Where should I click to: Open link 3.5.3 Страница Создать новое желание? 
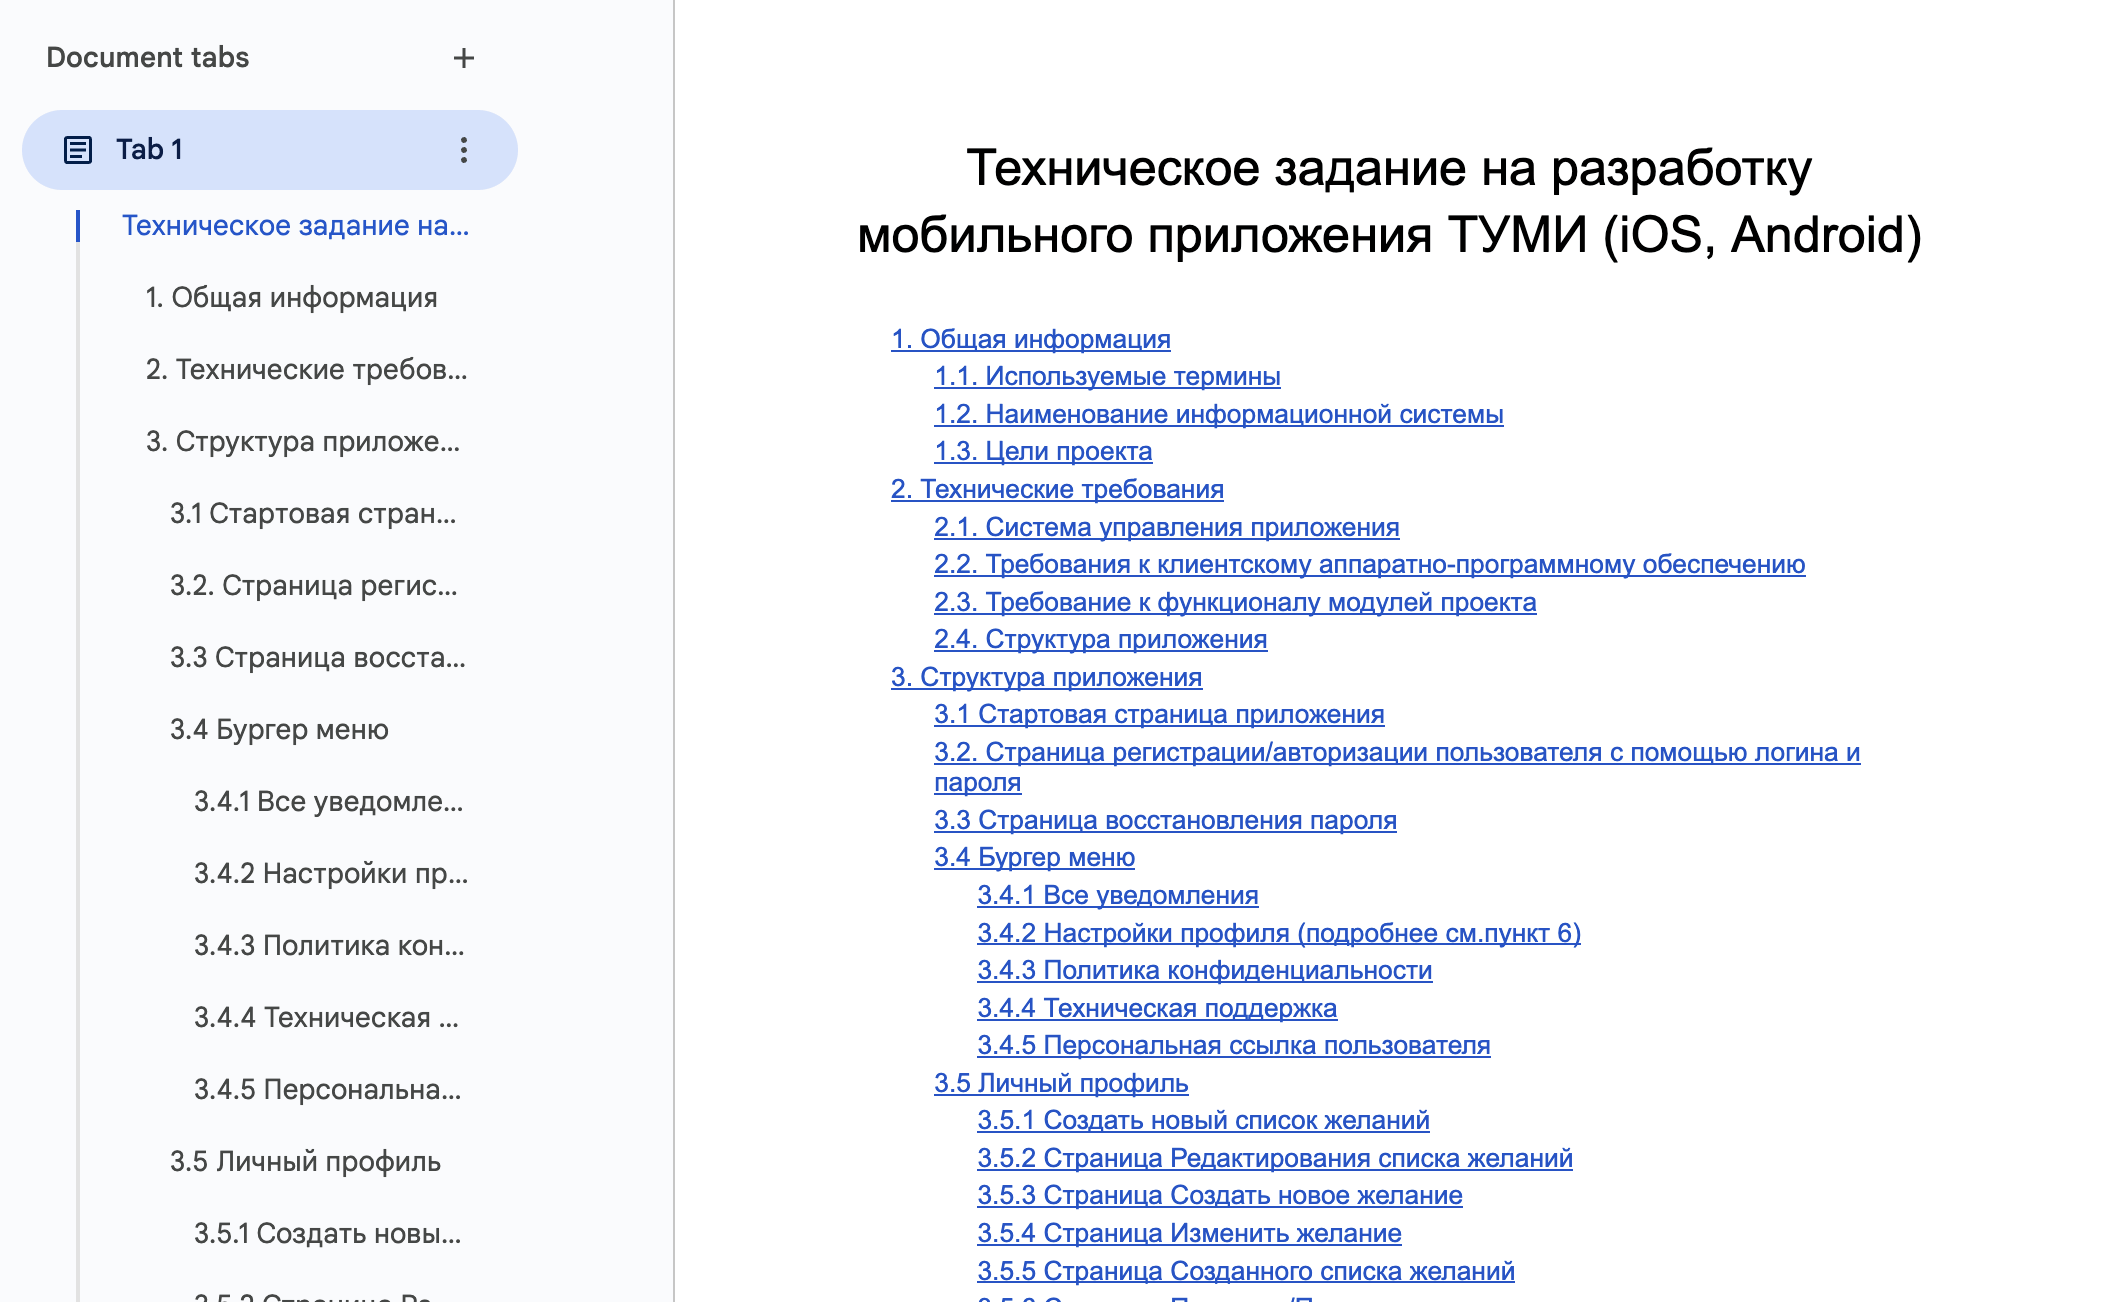tap(1219, 1196)
